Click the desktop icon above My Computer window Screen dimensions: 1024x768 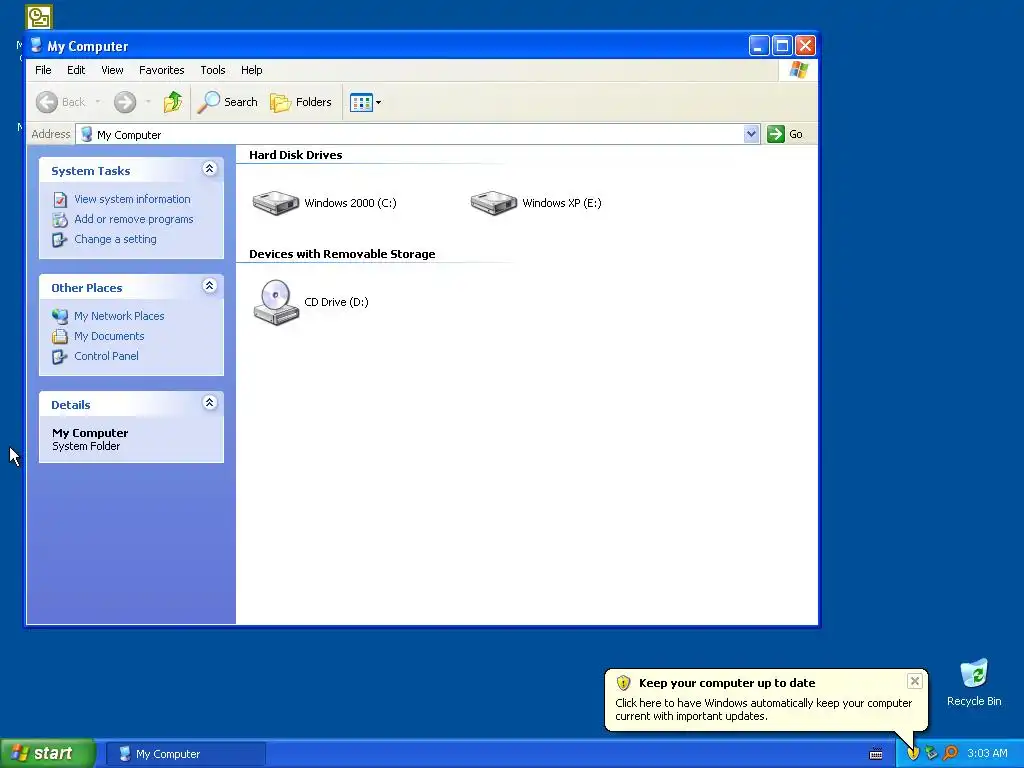(x=39, y=17)
